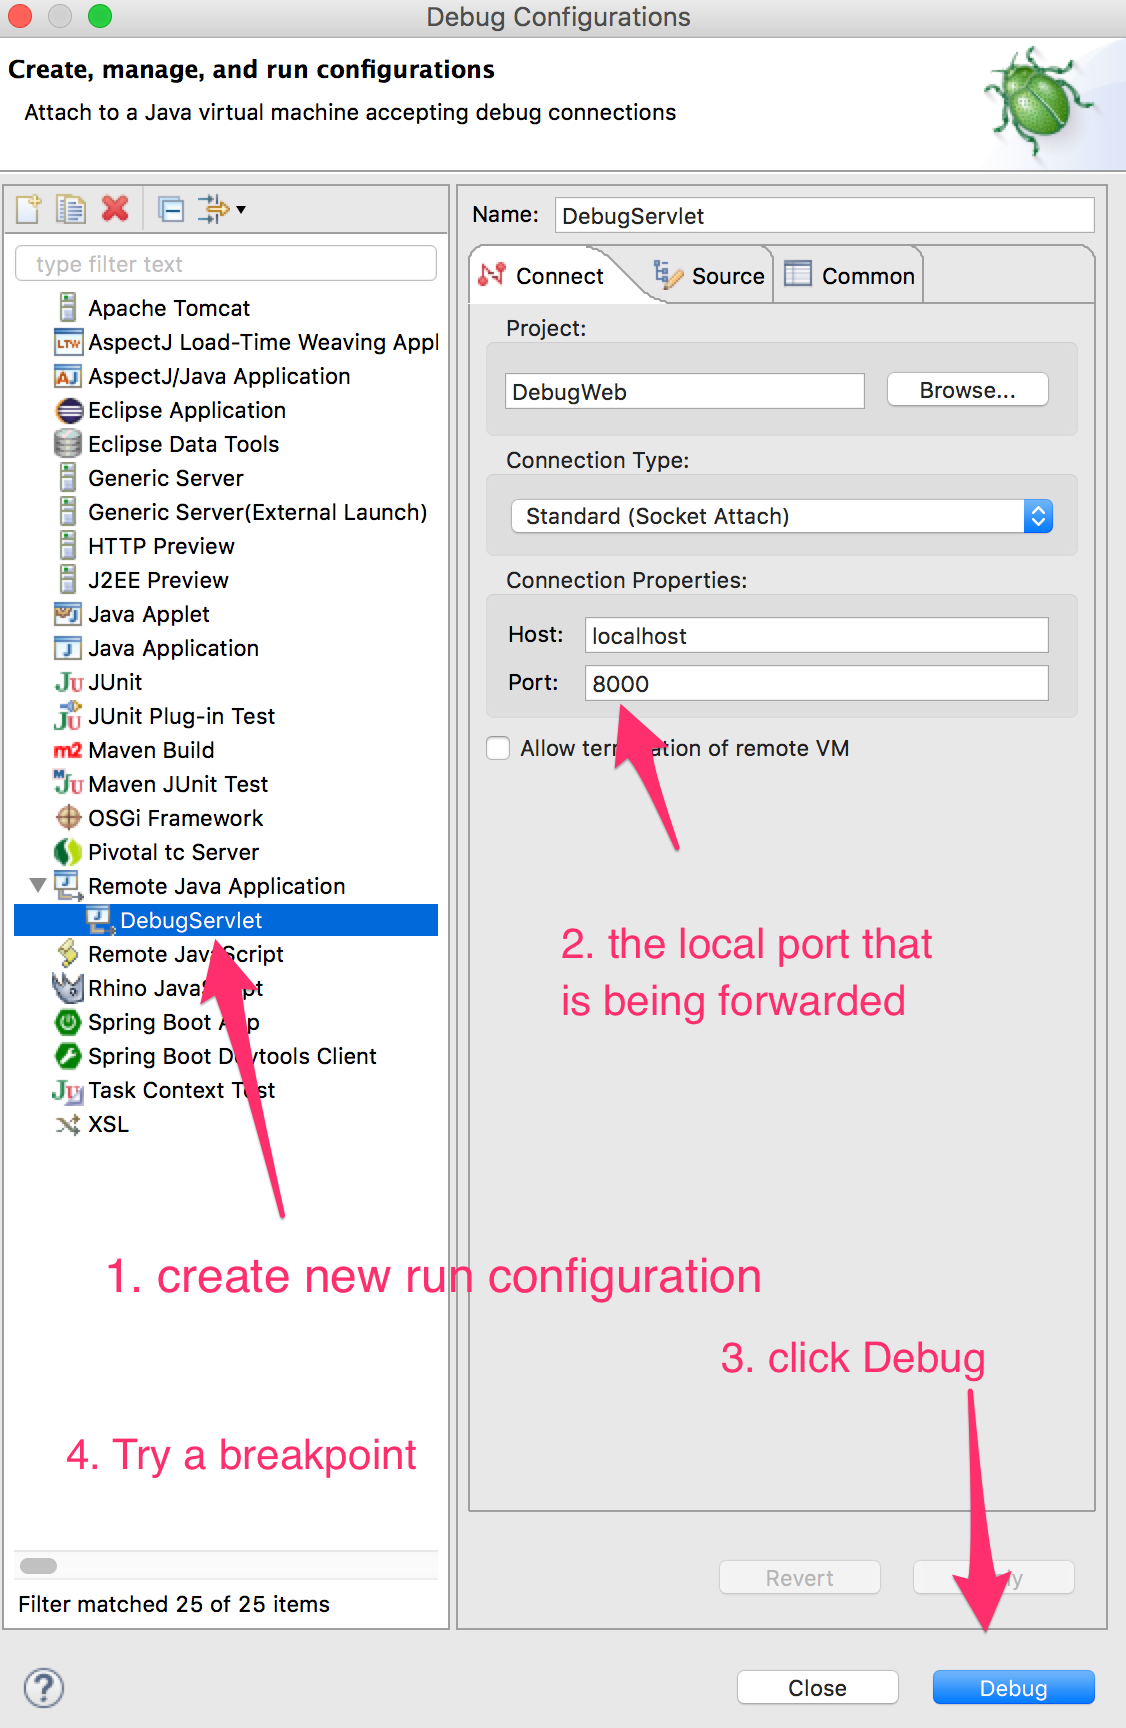The width and height of the screenshot is (1126, 1728).
Task: Click the AspectJ/Java Application icon
Action: [68, 376]
